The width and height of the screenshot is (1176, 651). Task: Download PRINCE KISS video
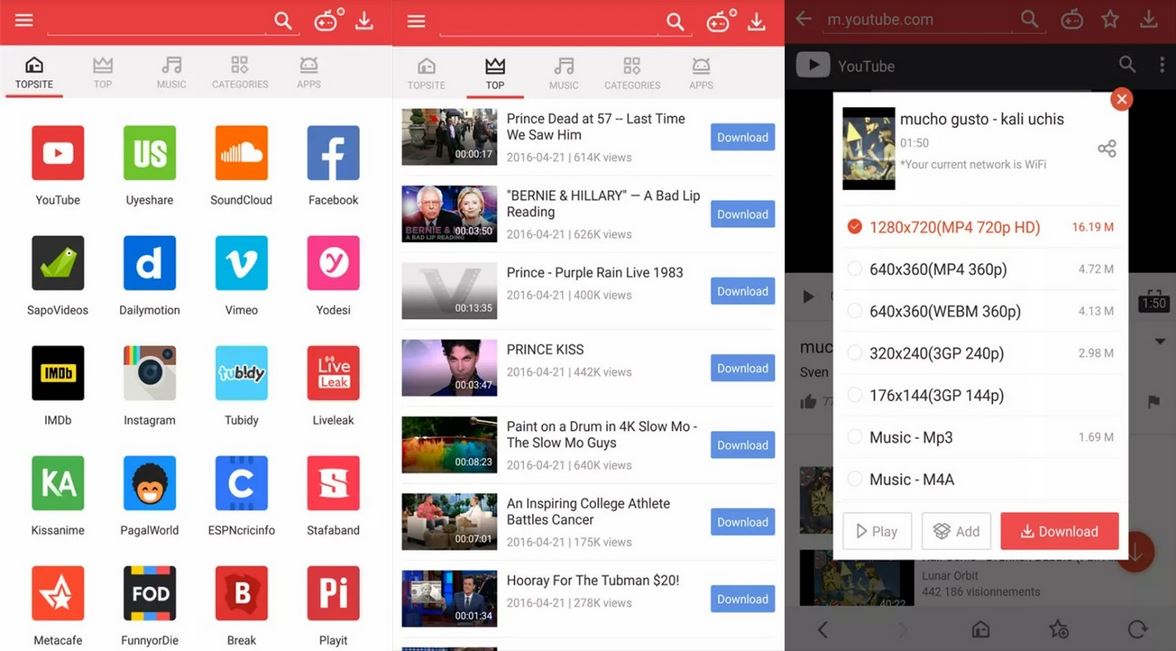coord(742,368)
